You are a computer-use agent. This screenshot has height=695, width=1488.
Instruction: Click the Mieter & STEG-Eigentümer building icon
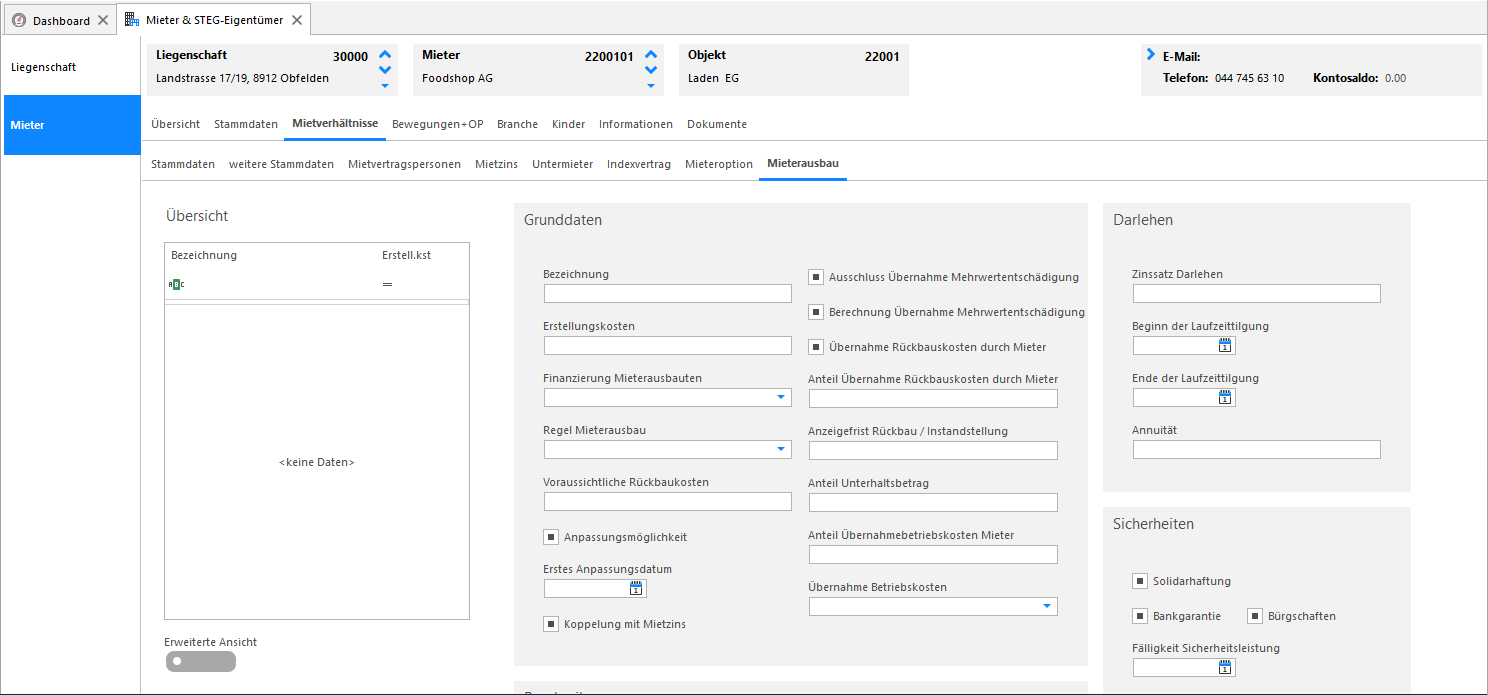(x=132, y=20)
